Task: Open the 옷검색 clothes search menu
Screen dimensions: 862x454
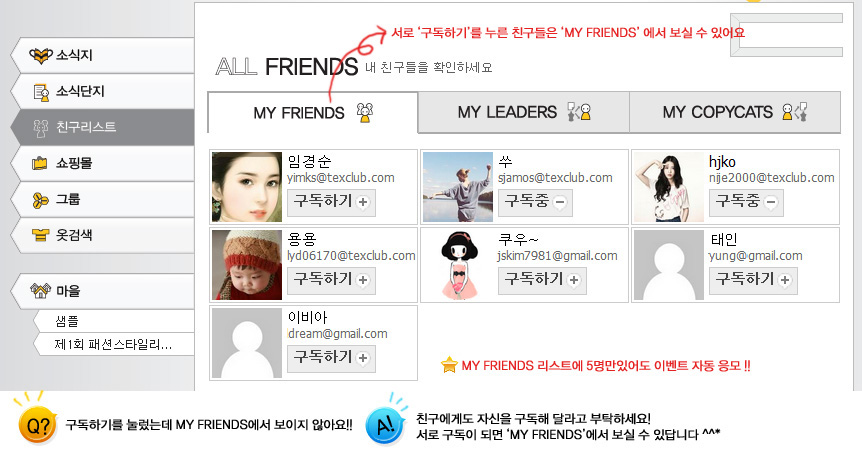Action: [x=103, y=235]
